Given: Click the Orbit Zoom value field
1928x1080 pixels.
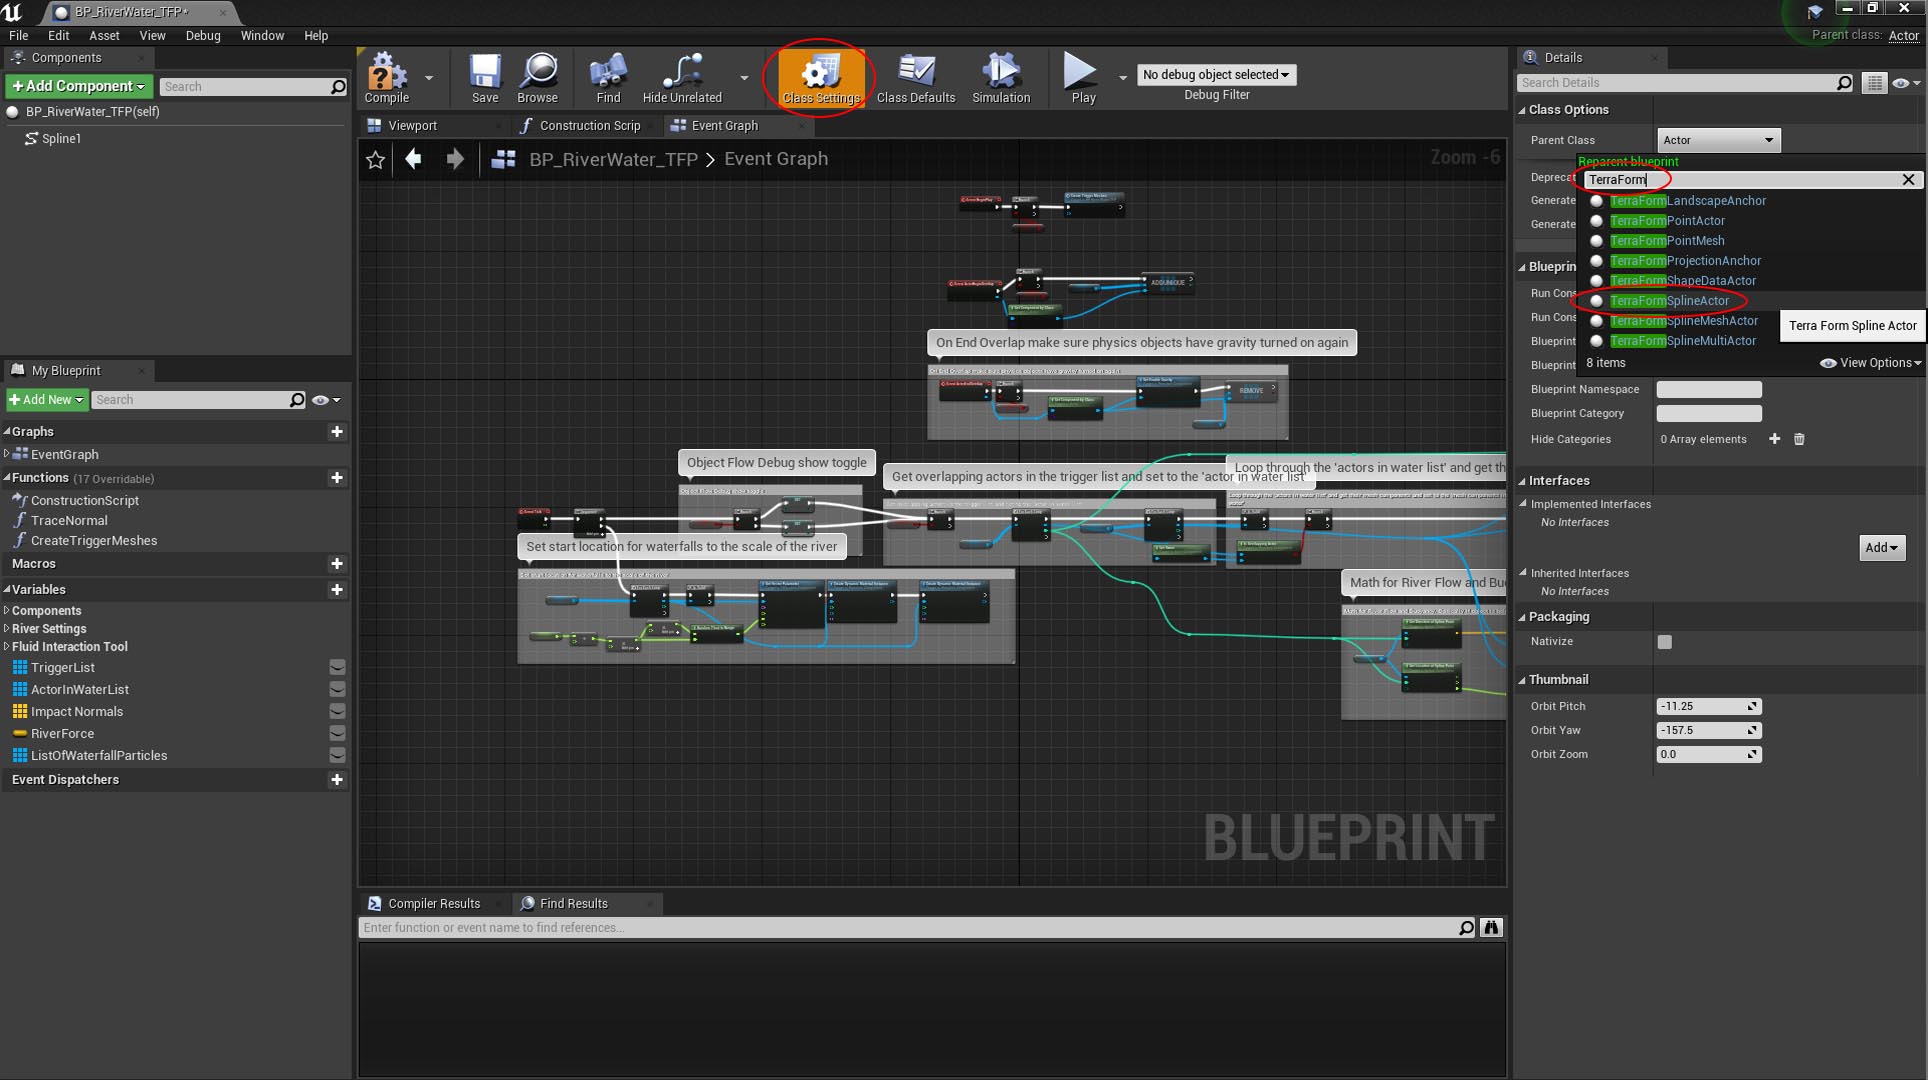Looking at the screenshot, I should coord(1708,755).
